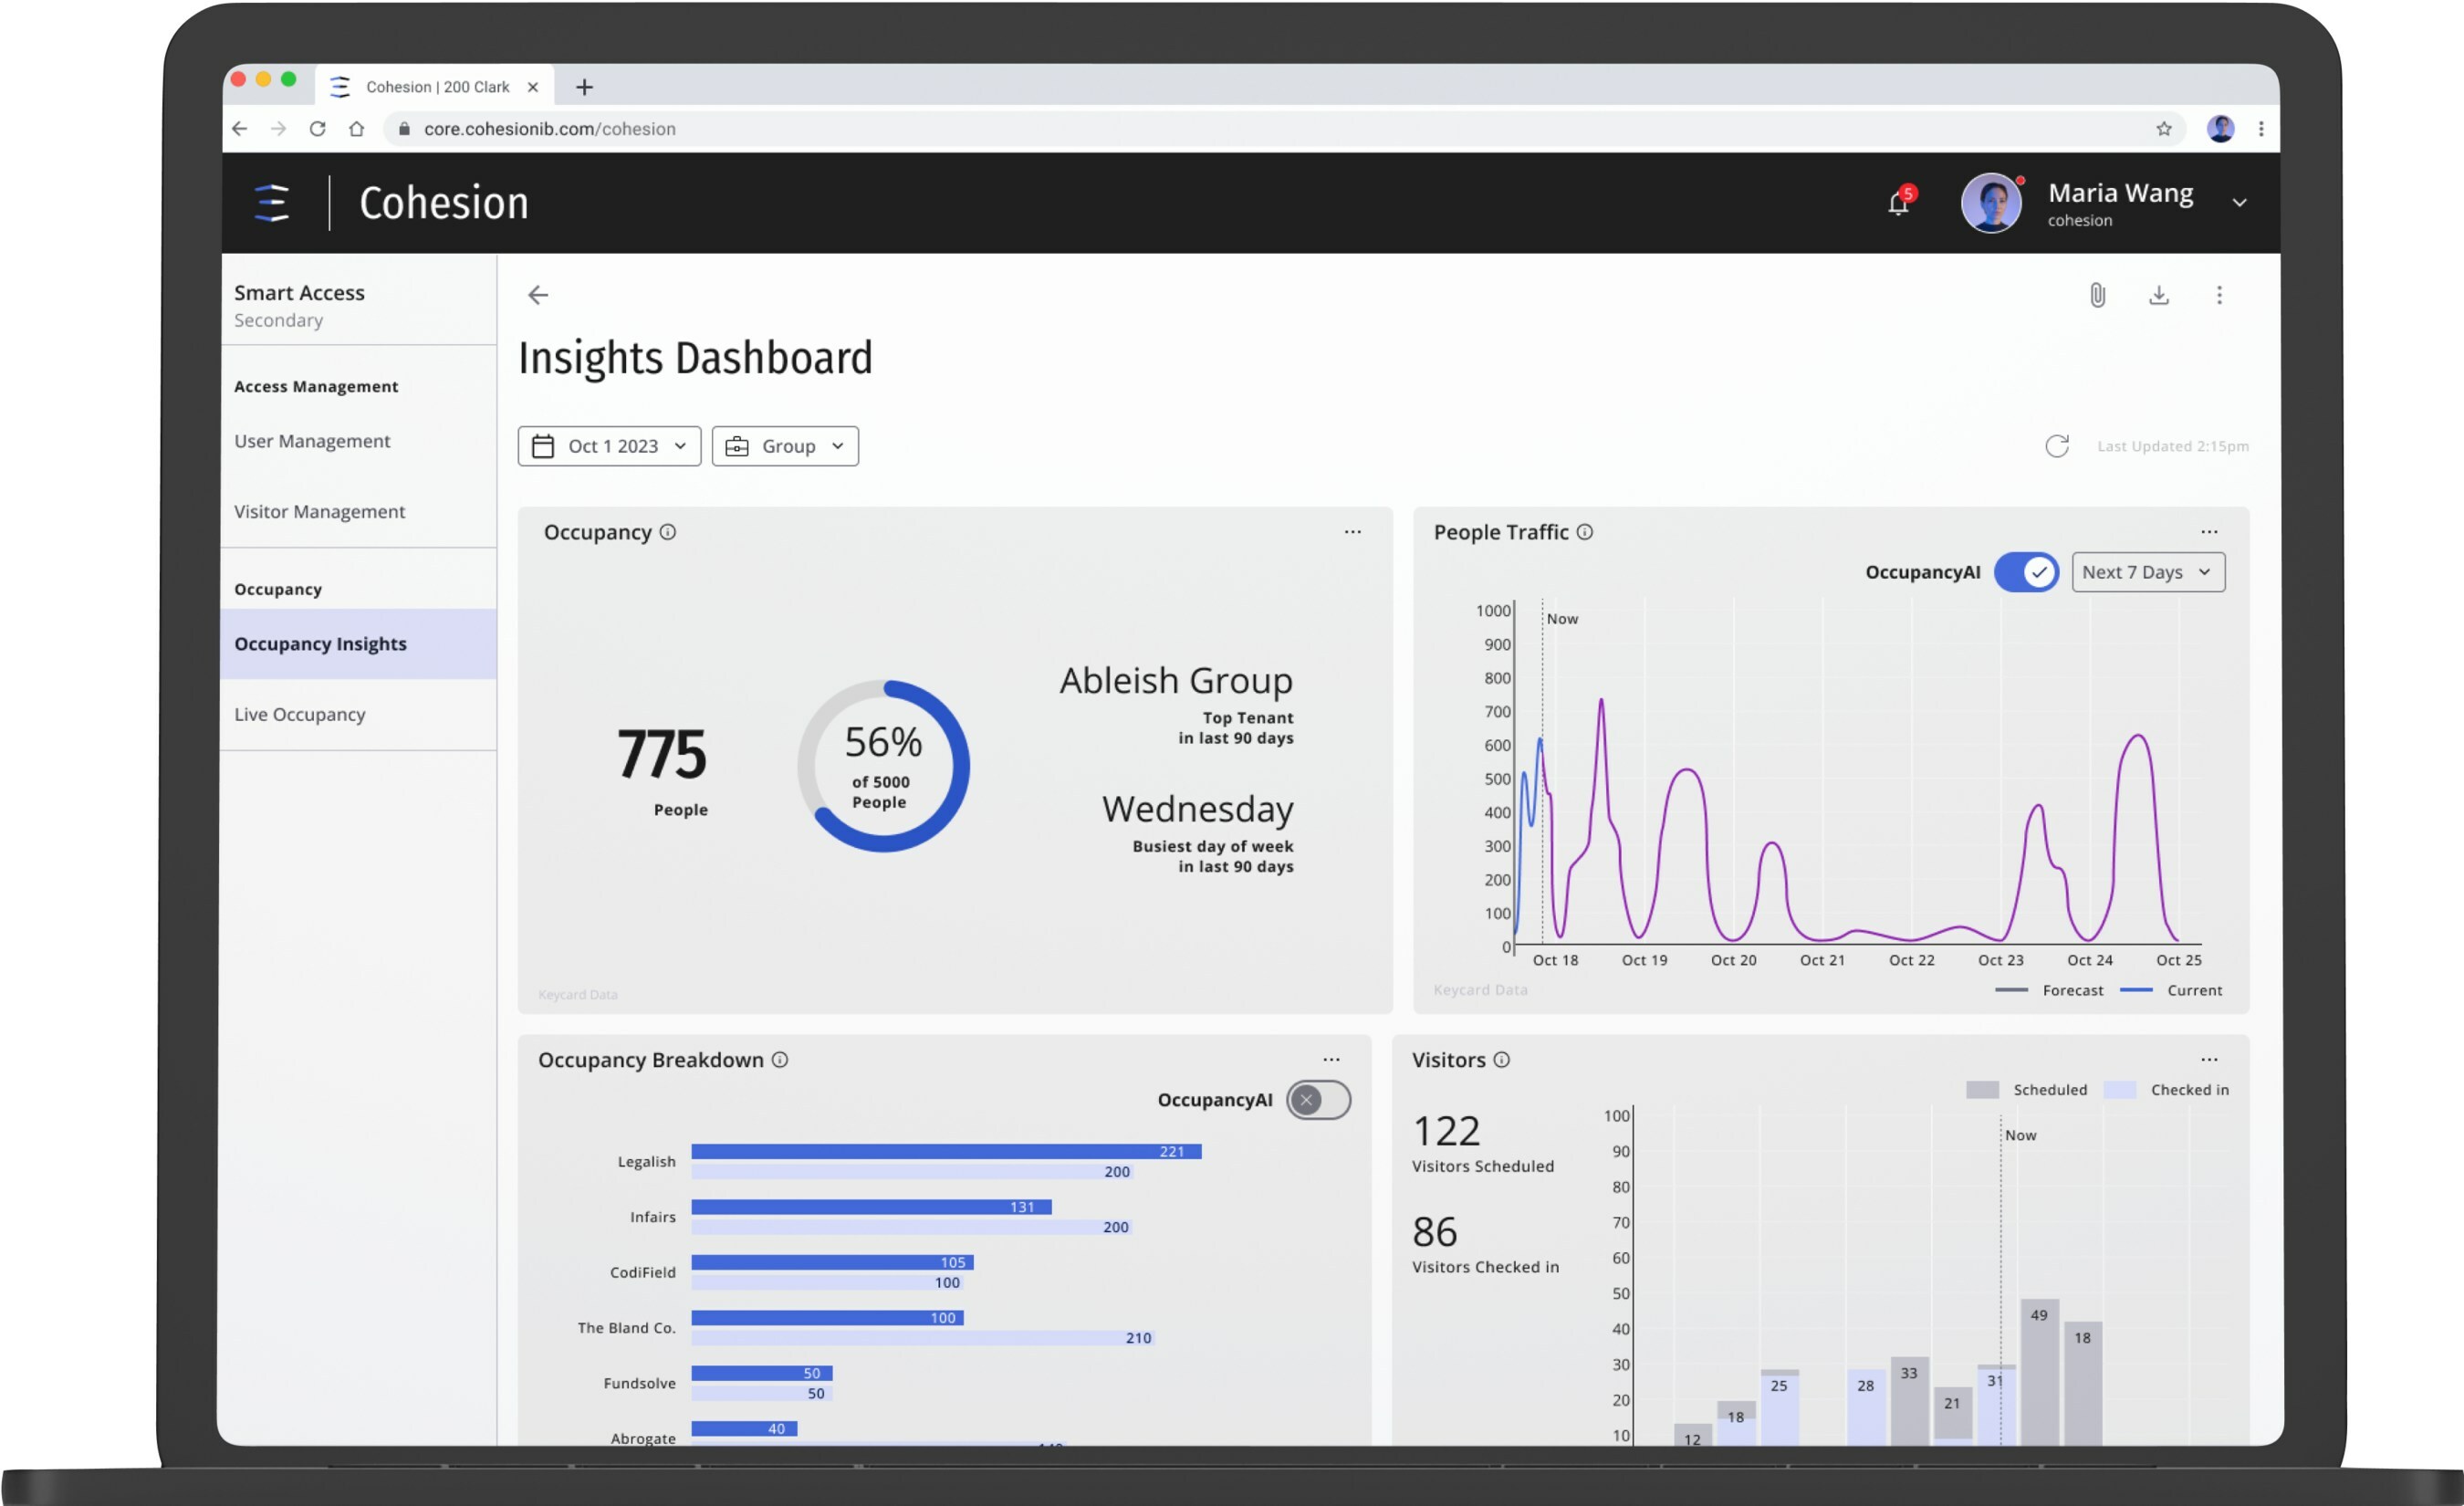2464x1506 pixels.
Task: Click the attachment paperclip icon
Action: tap(2097, 295)
